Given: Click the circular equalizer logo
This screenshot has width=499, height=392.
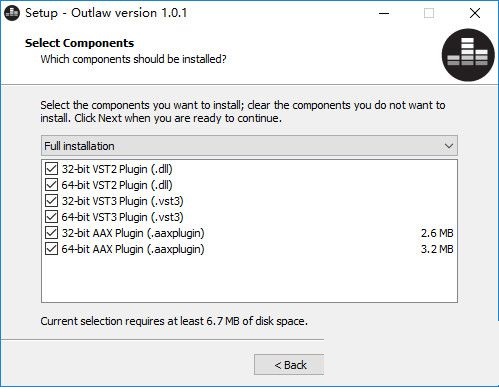Looking at the screenshot, I should (x=468, y=55).
